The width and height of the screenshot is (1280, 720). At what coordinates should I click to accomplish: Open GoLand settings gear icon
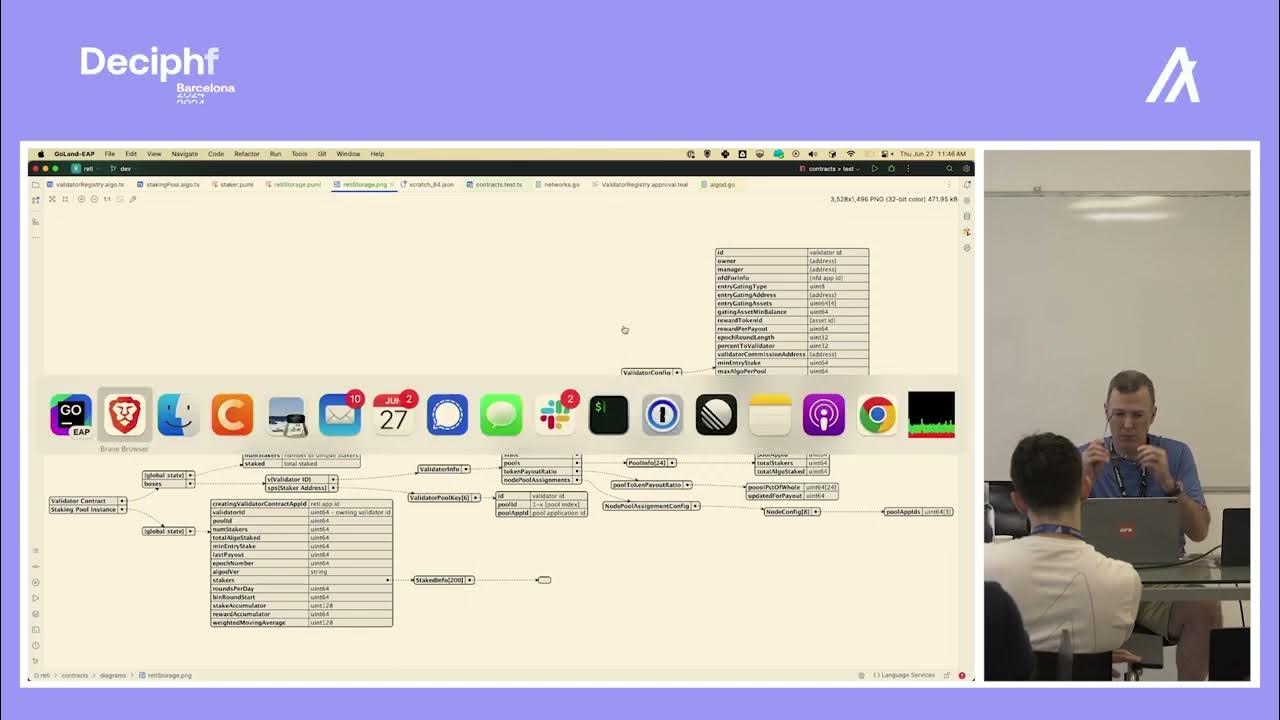point(966,169)
